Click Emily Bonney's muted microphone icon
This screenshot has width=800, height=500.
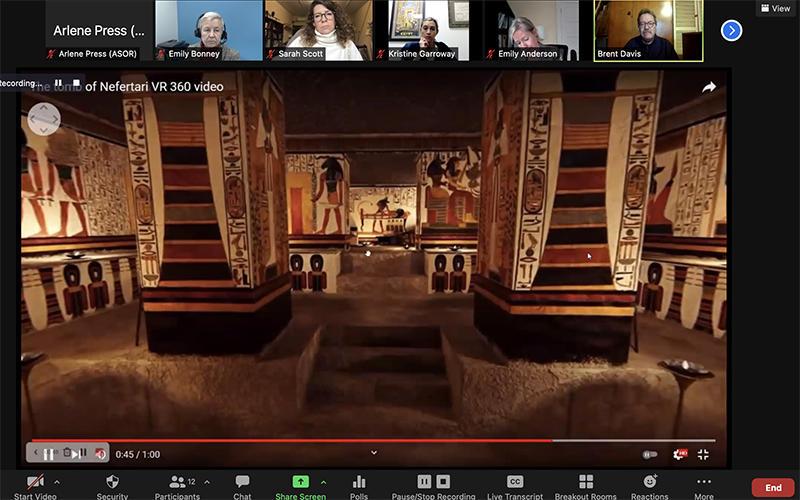coord(162,54)
